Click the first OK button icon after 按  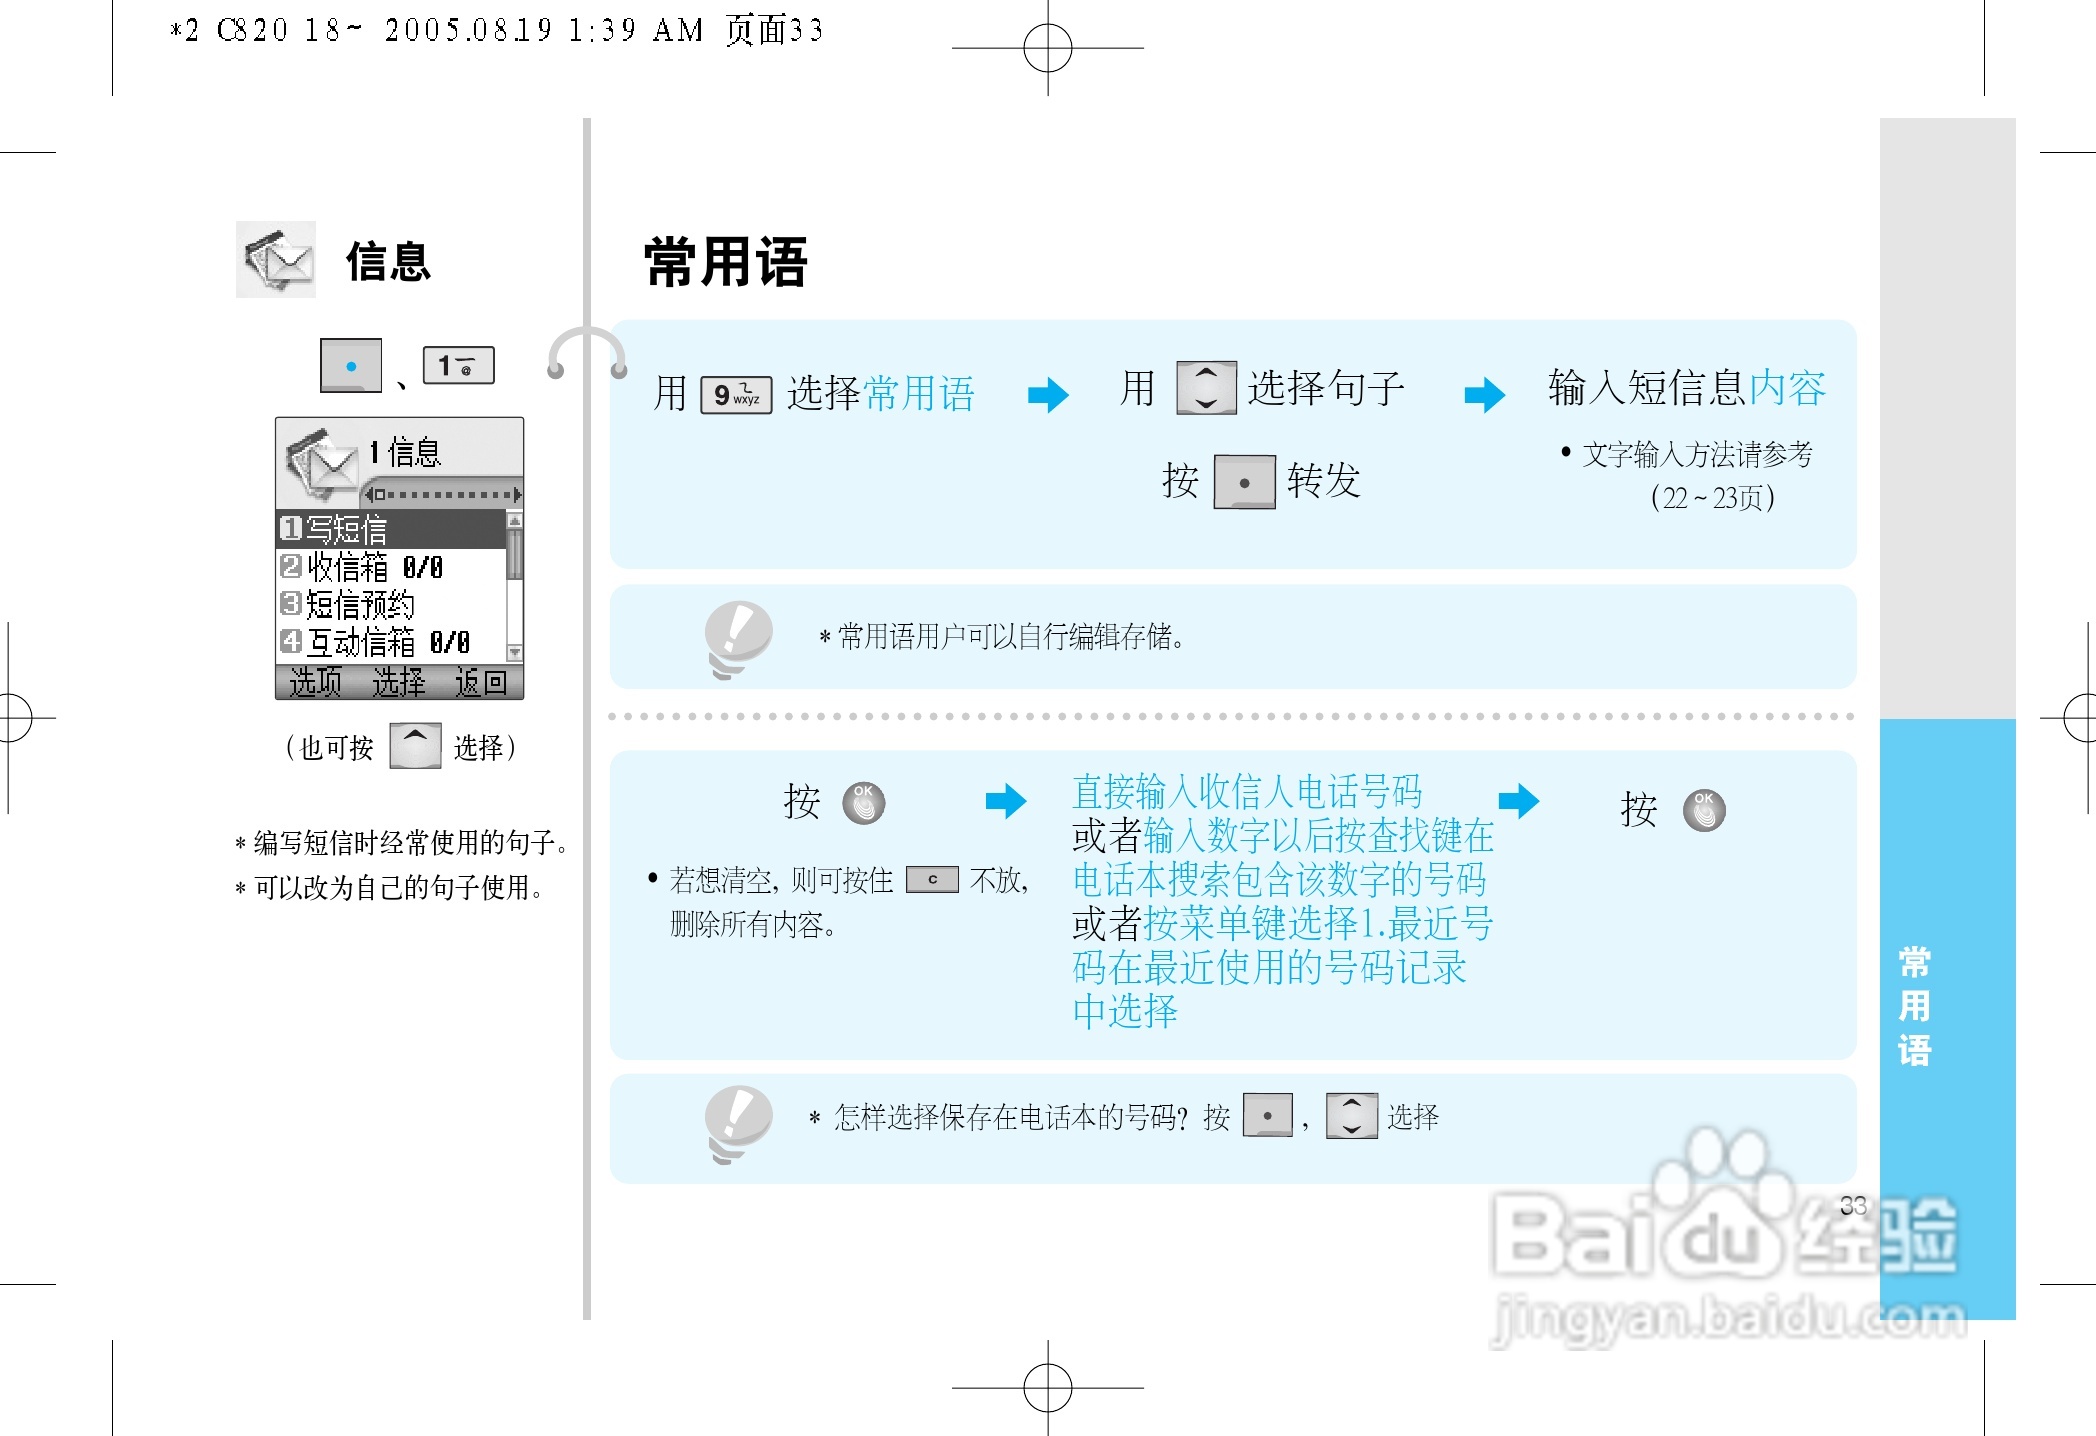(863, 803)
